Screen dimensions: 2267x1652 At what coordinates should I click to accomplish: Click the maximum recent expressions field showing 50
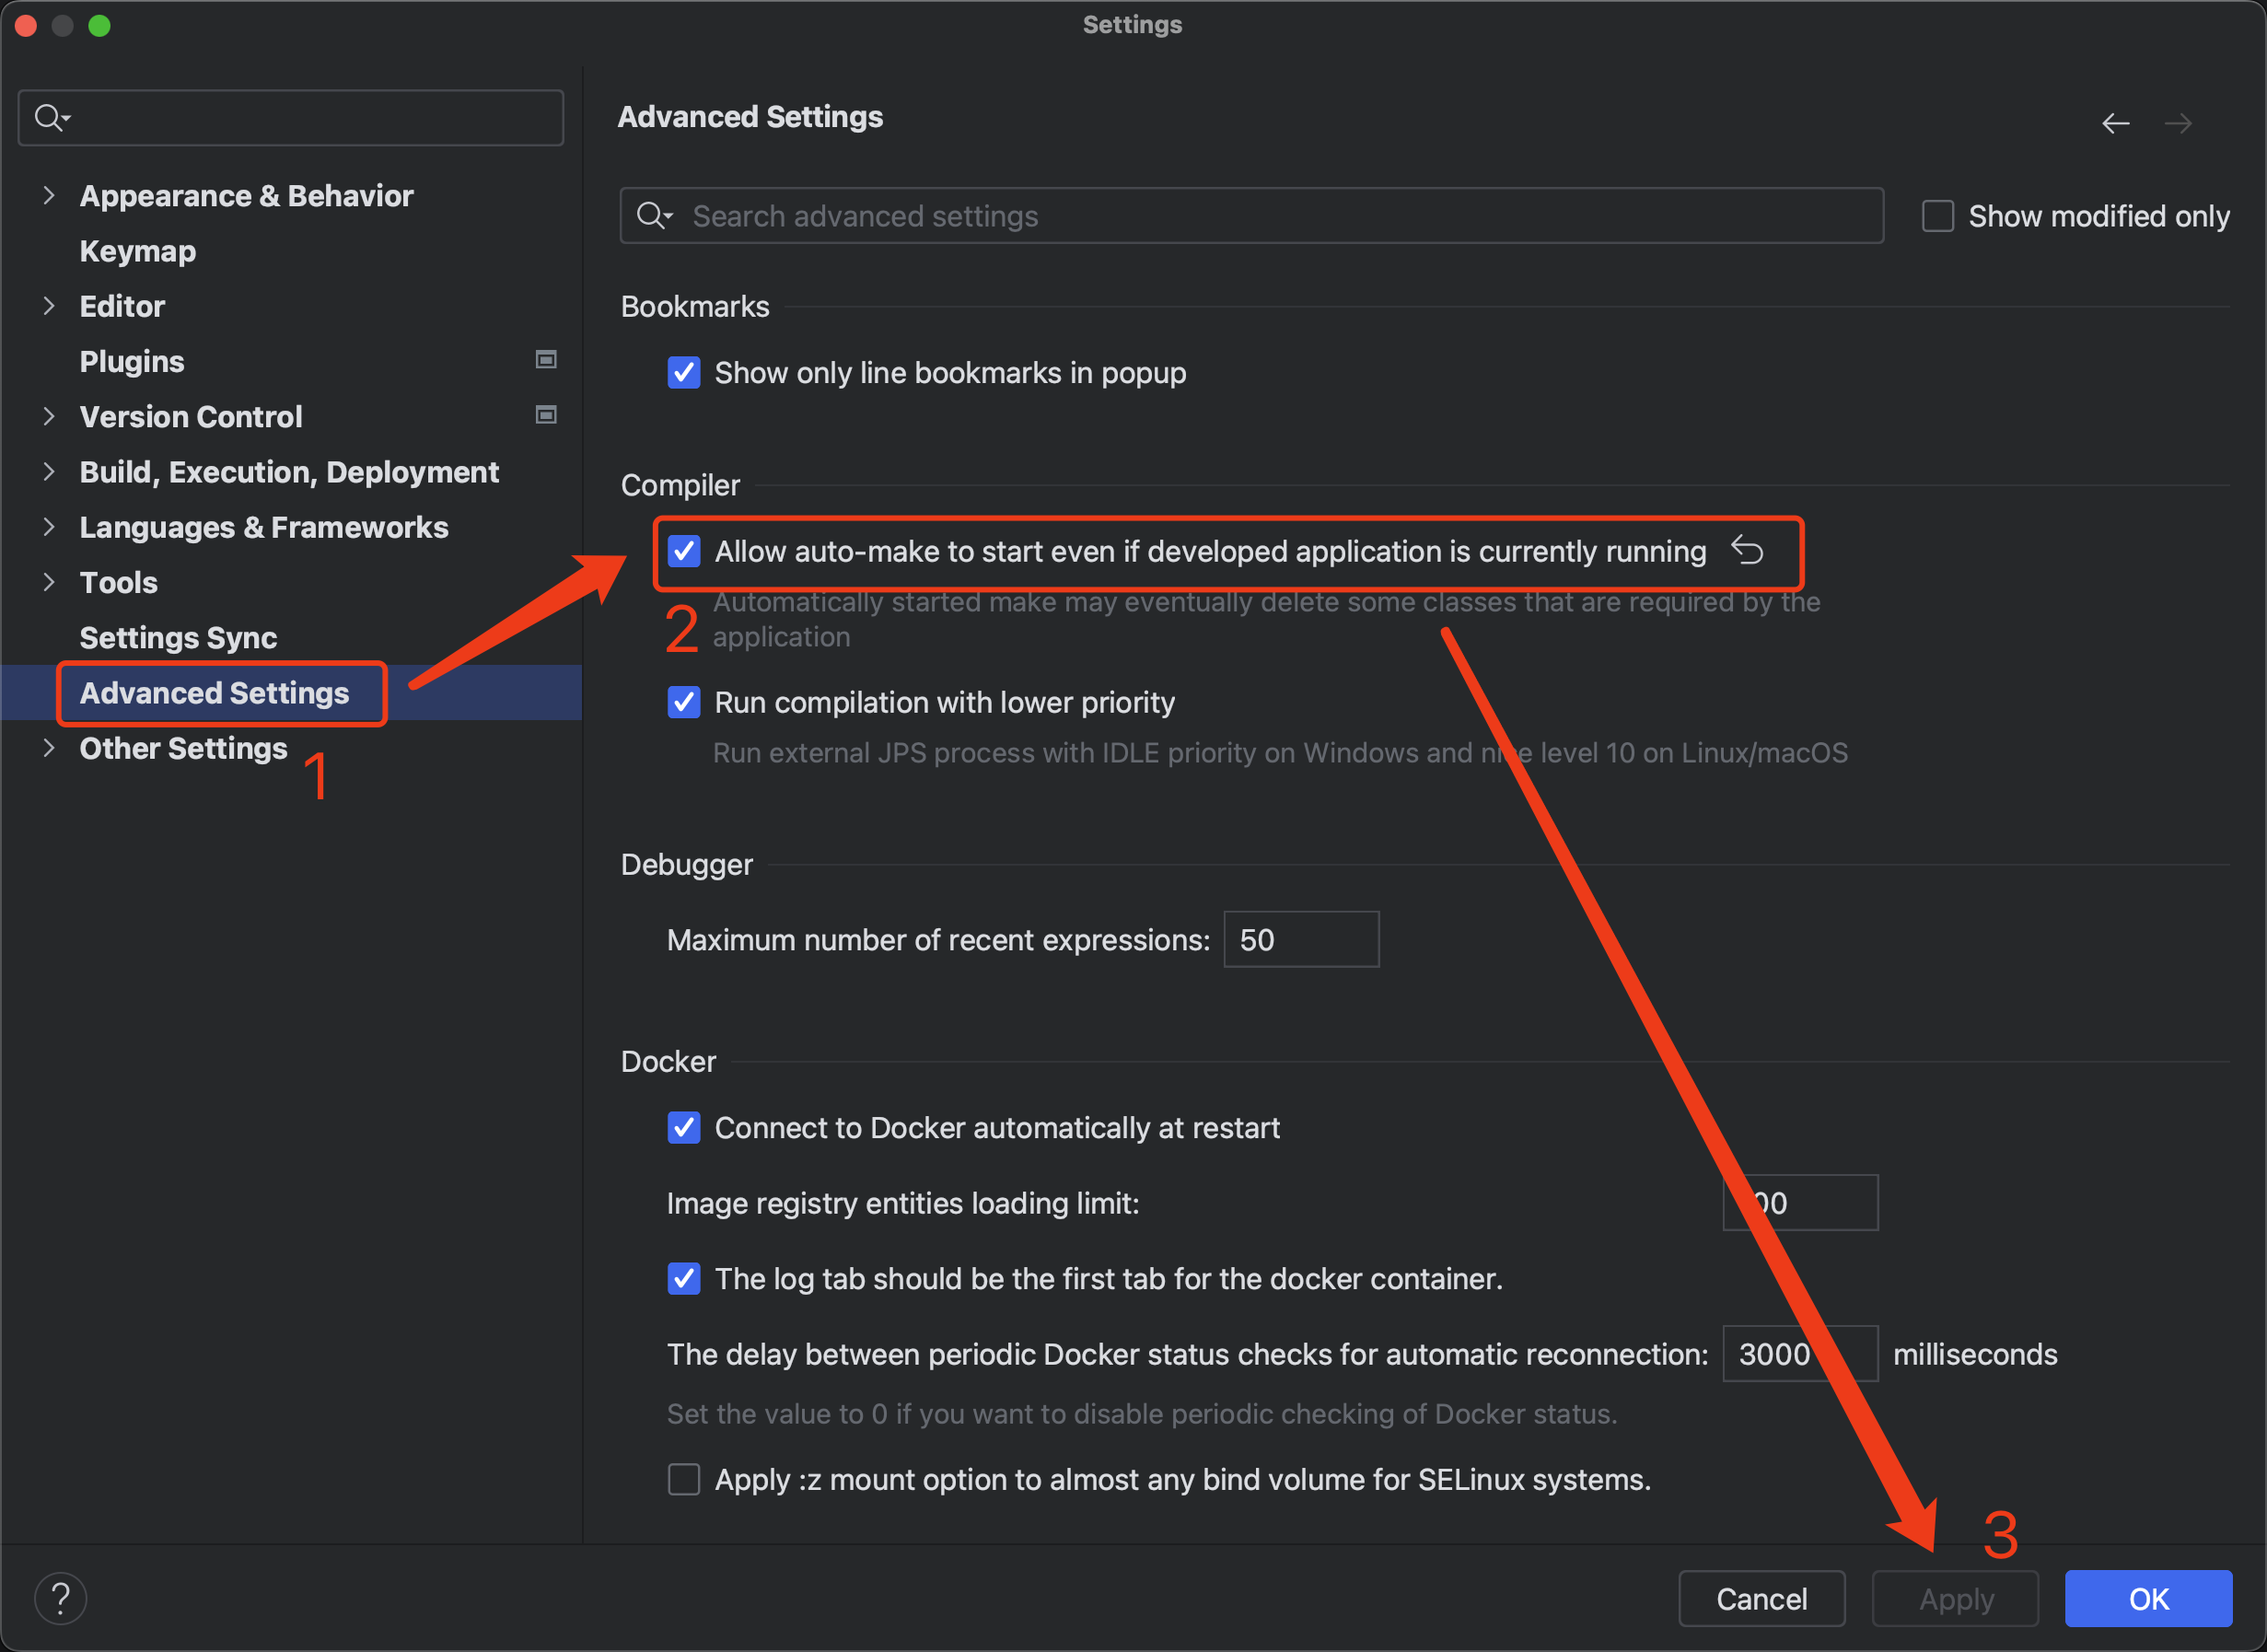click(1301, 939)
